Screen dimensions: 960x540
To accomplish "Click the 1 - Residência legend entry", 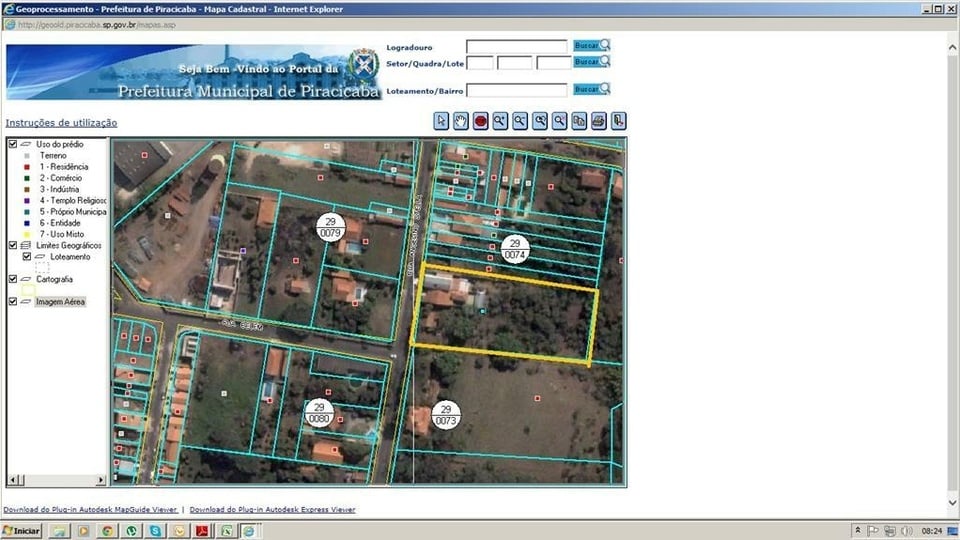I will [64, 167].
